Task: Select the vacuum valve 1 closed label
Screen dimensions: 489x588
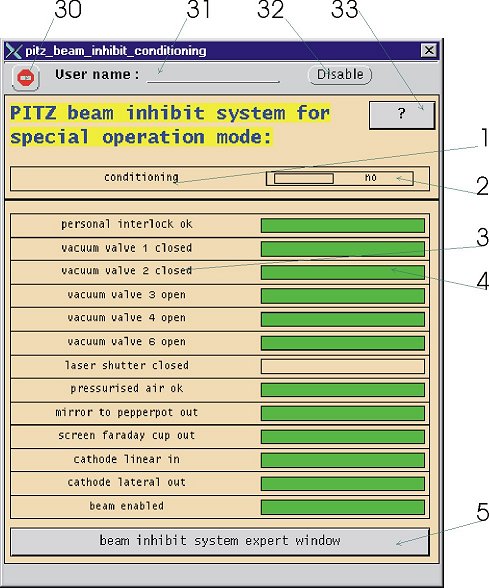Action: [x=127, y=248]
